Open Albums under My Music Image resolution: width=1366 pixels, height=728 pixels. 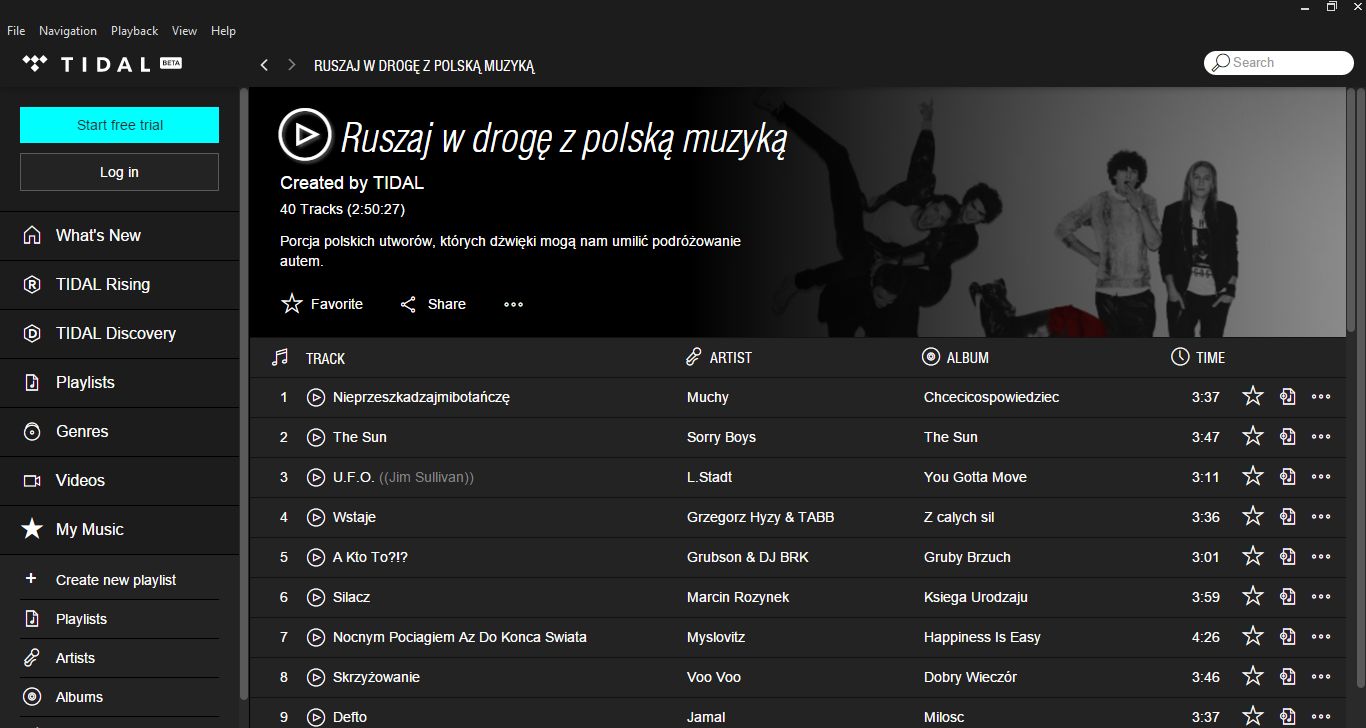[x=119, y=697]
